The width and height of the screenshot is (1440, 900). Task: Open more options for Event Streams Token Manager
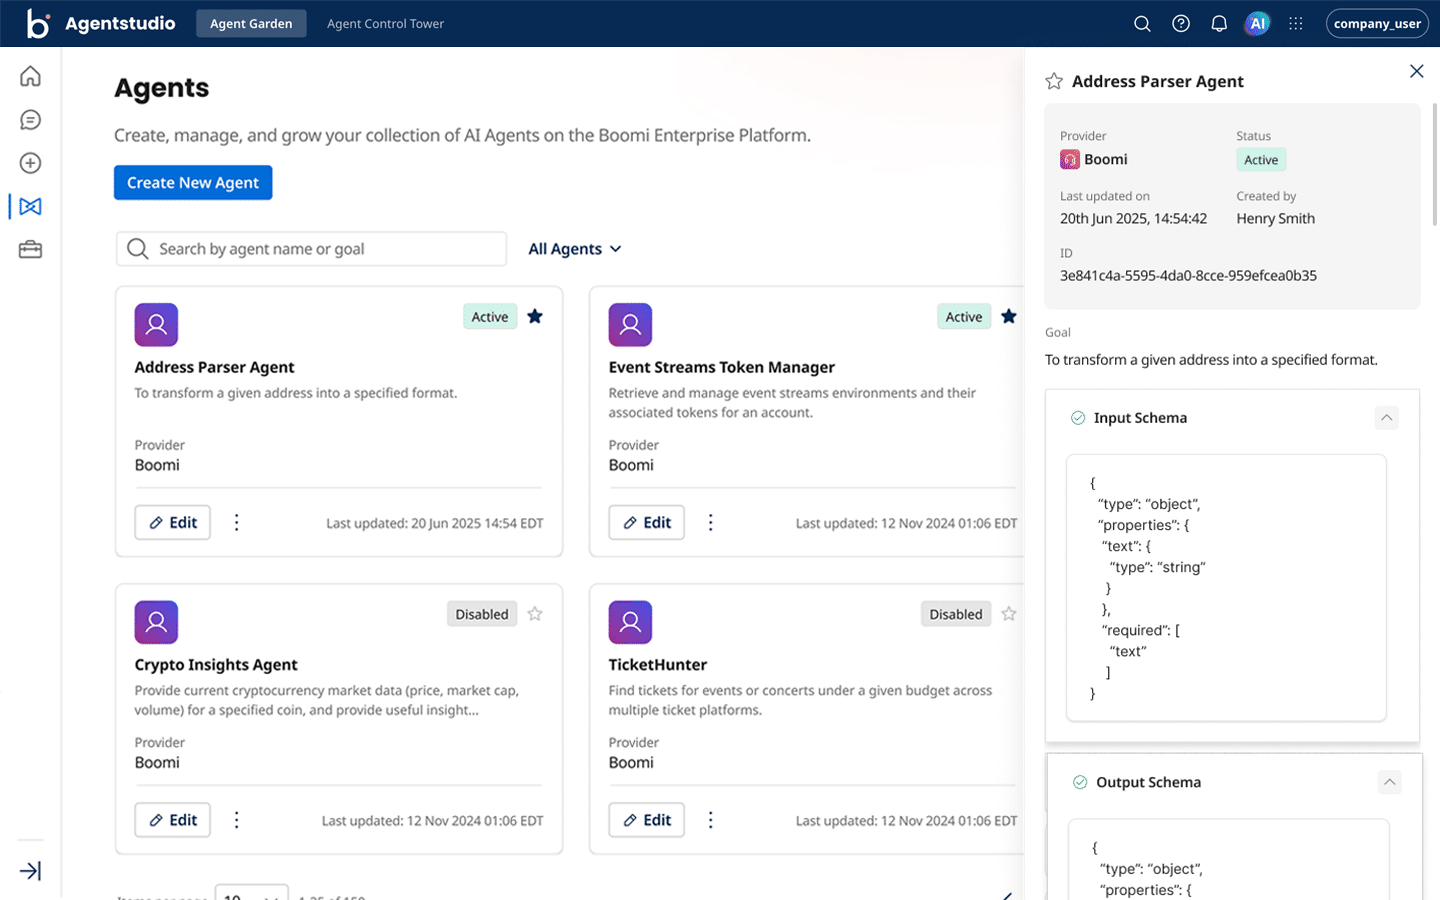click(711, 522)
